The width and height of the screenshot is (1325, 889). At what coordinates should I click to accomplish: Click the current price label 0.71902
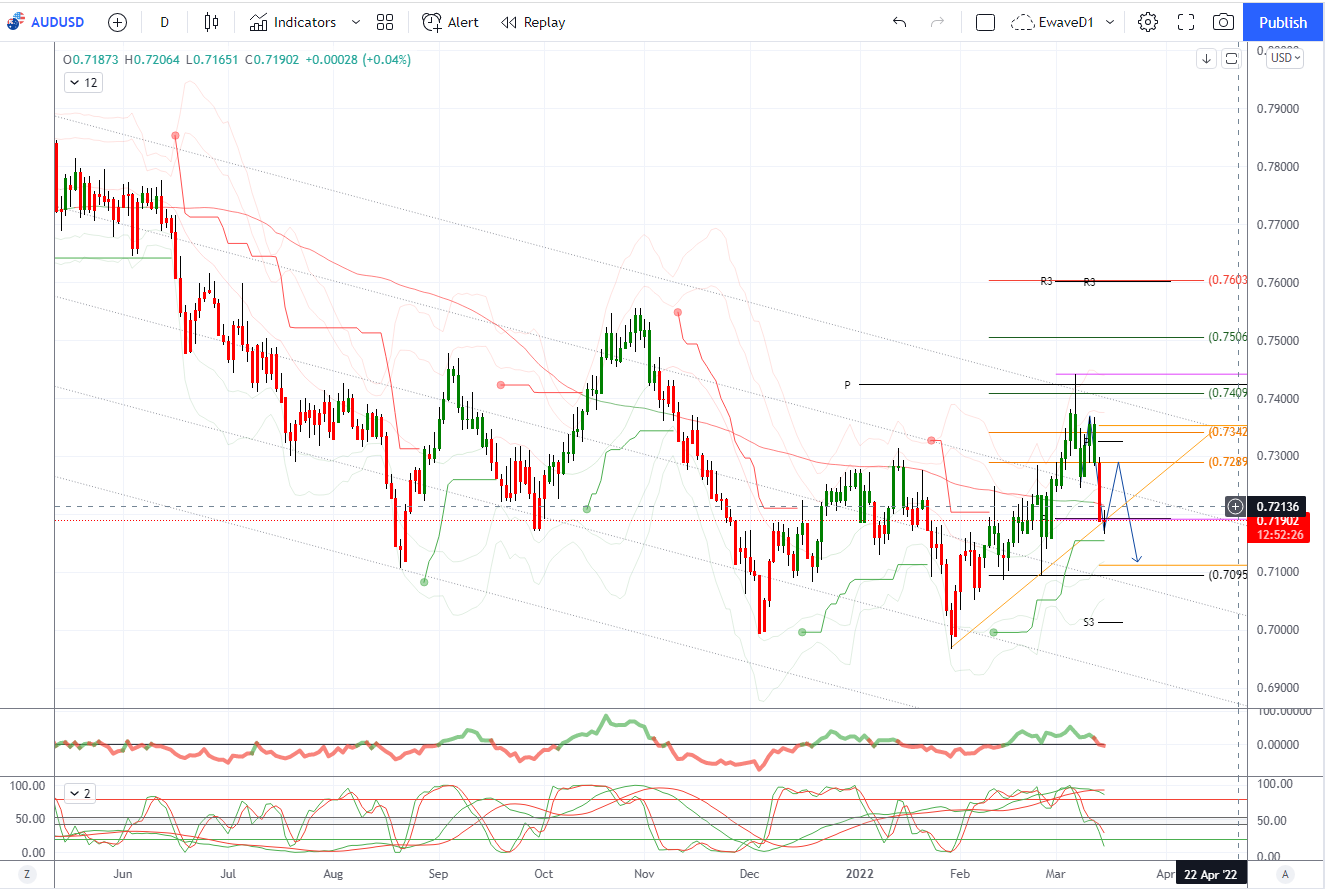(x=1278, y=521)
